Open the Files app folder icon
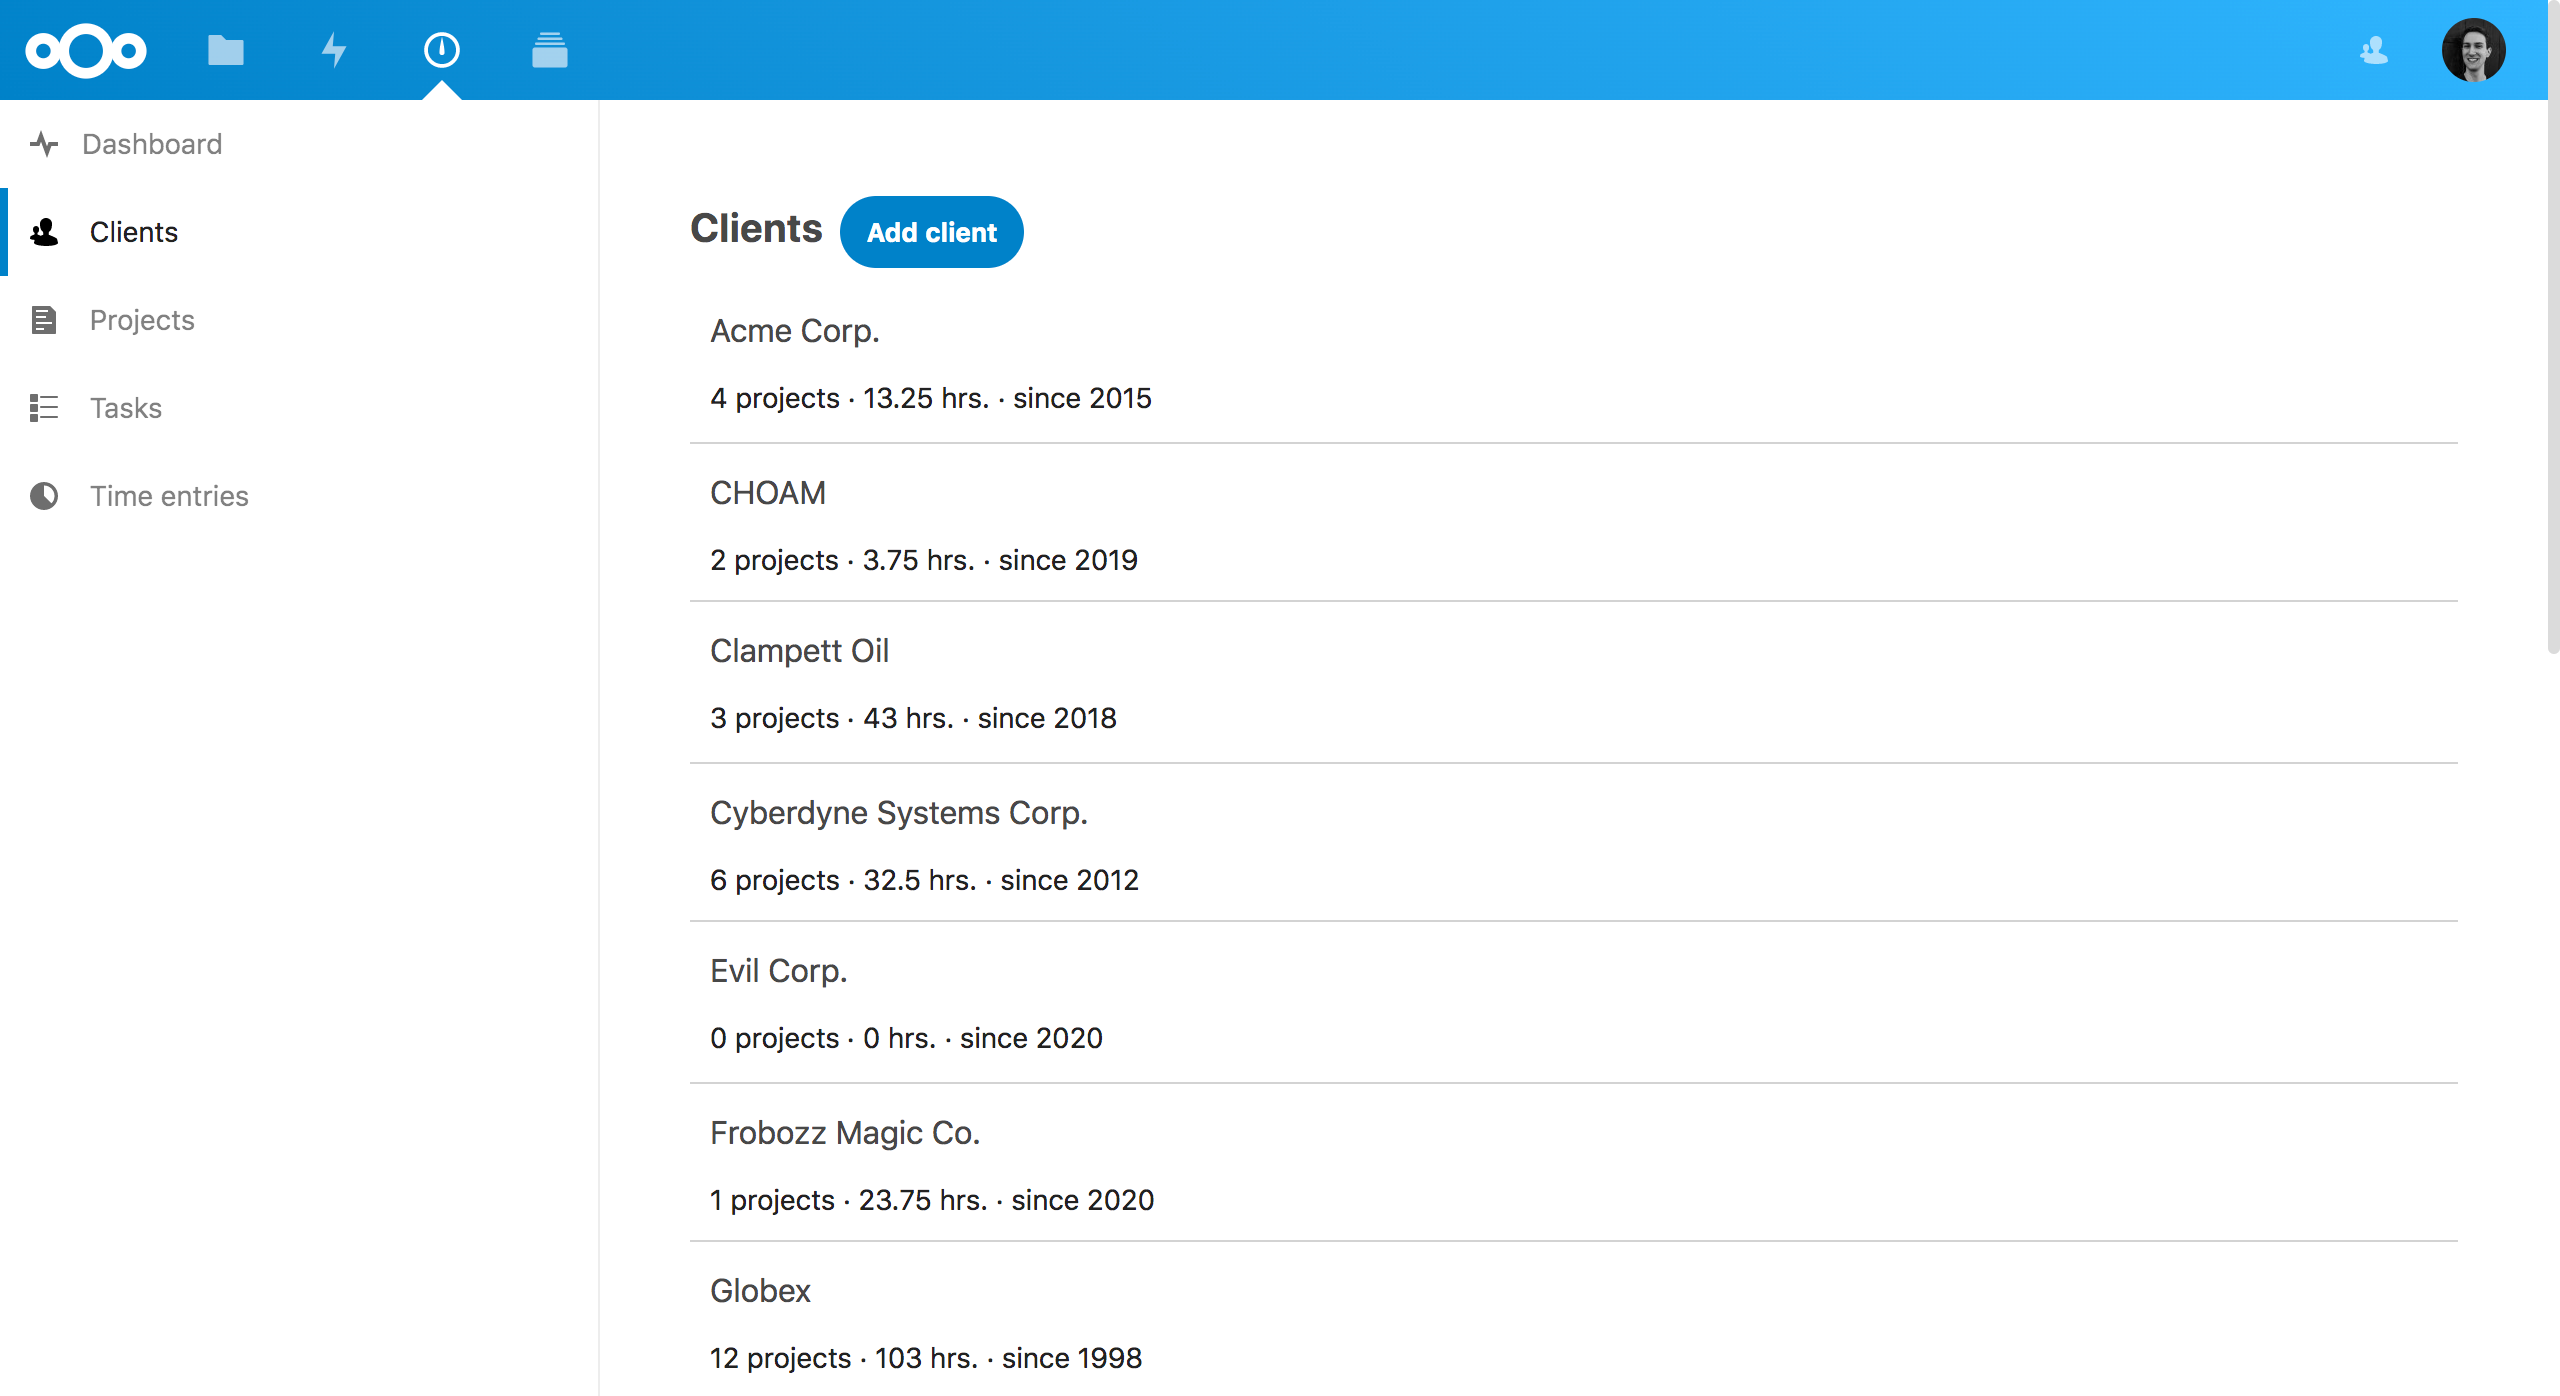The height and width of the screenshot is (1396, 2560). (x=226, y=50)
